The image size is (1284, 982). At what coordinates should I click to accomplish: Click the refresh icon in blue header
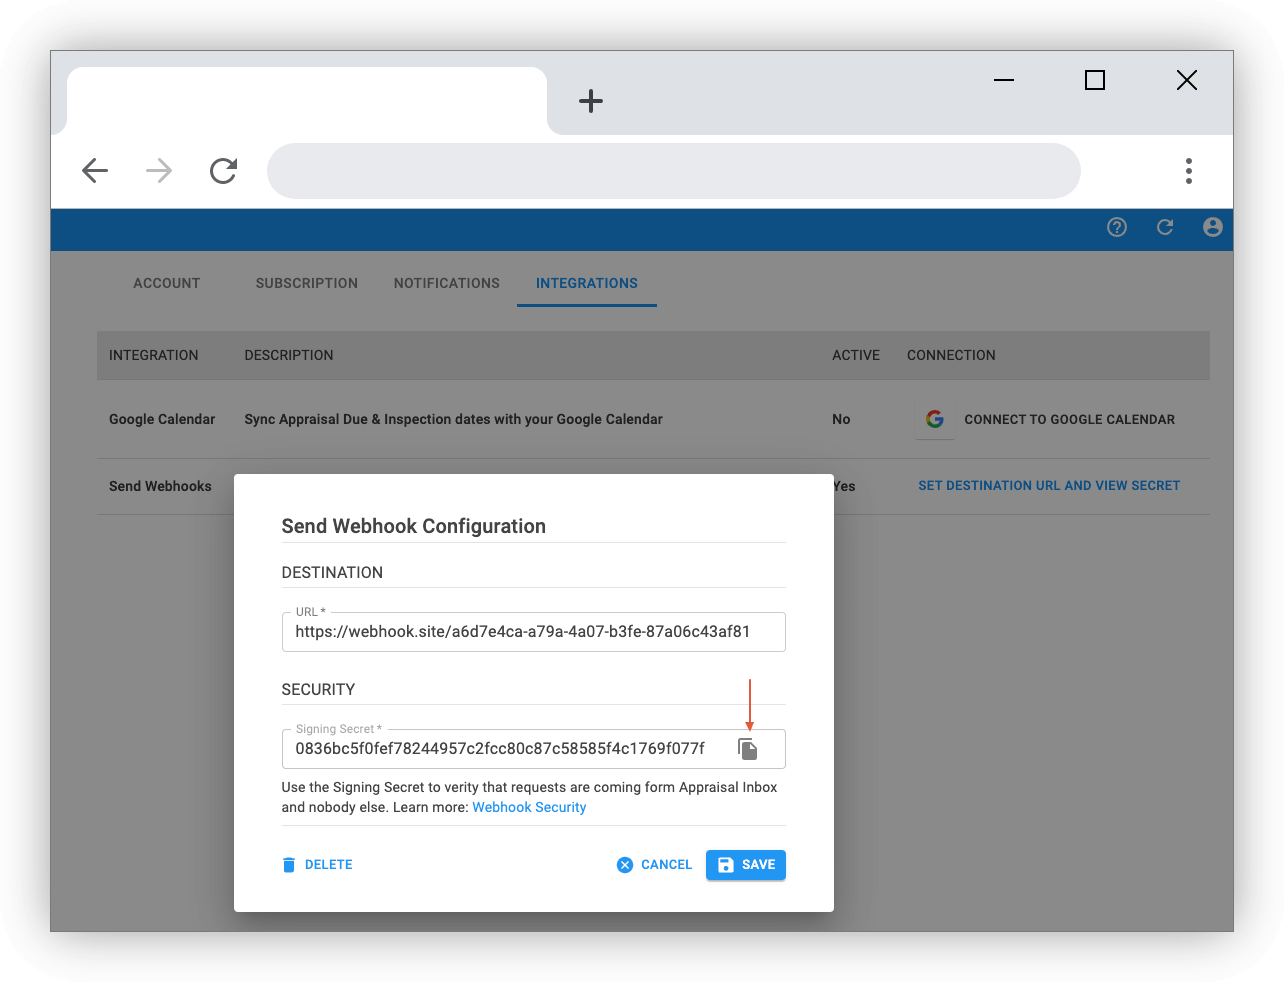(1165, 227)
